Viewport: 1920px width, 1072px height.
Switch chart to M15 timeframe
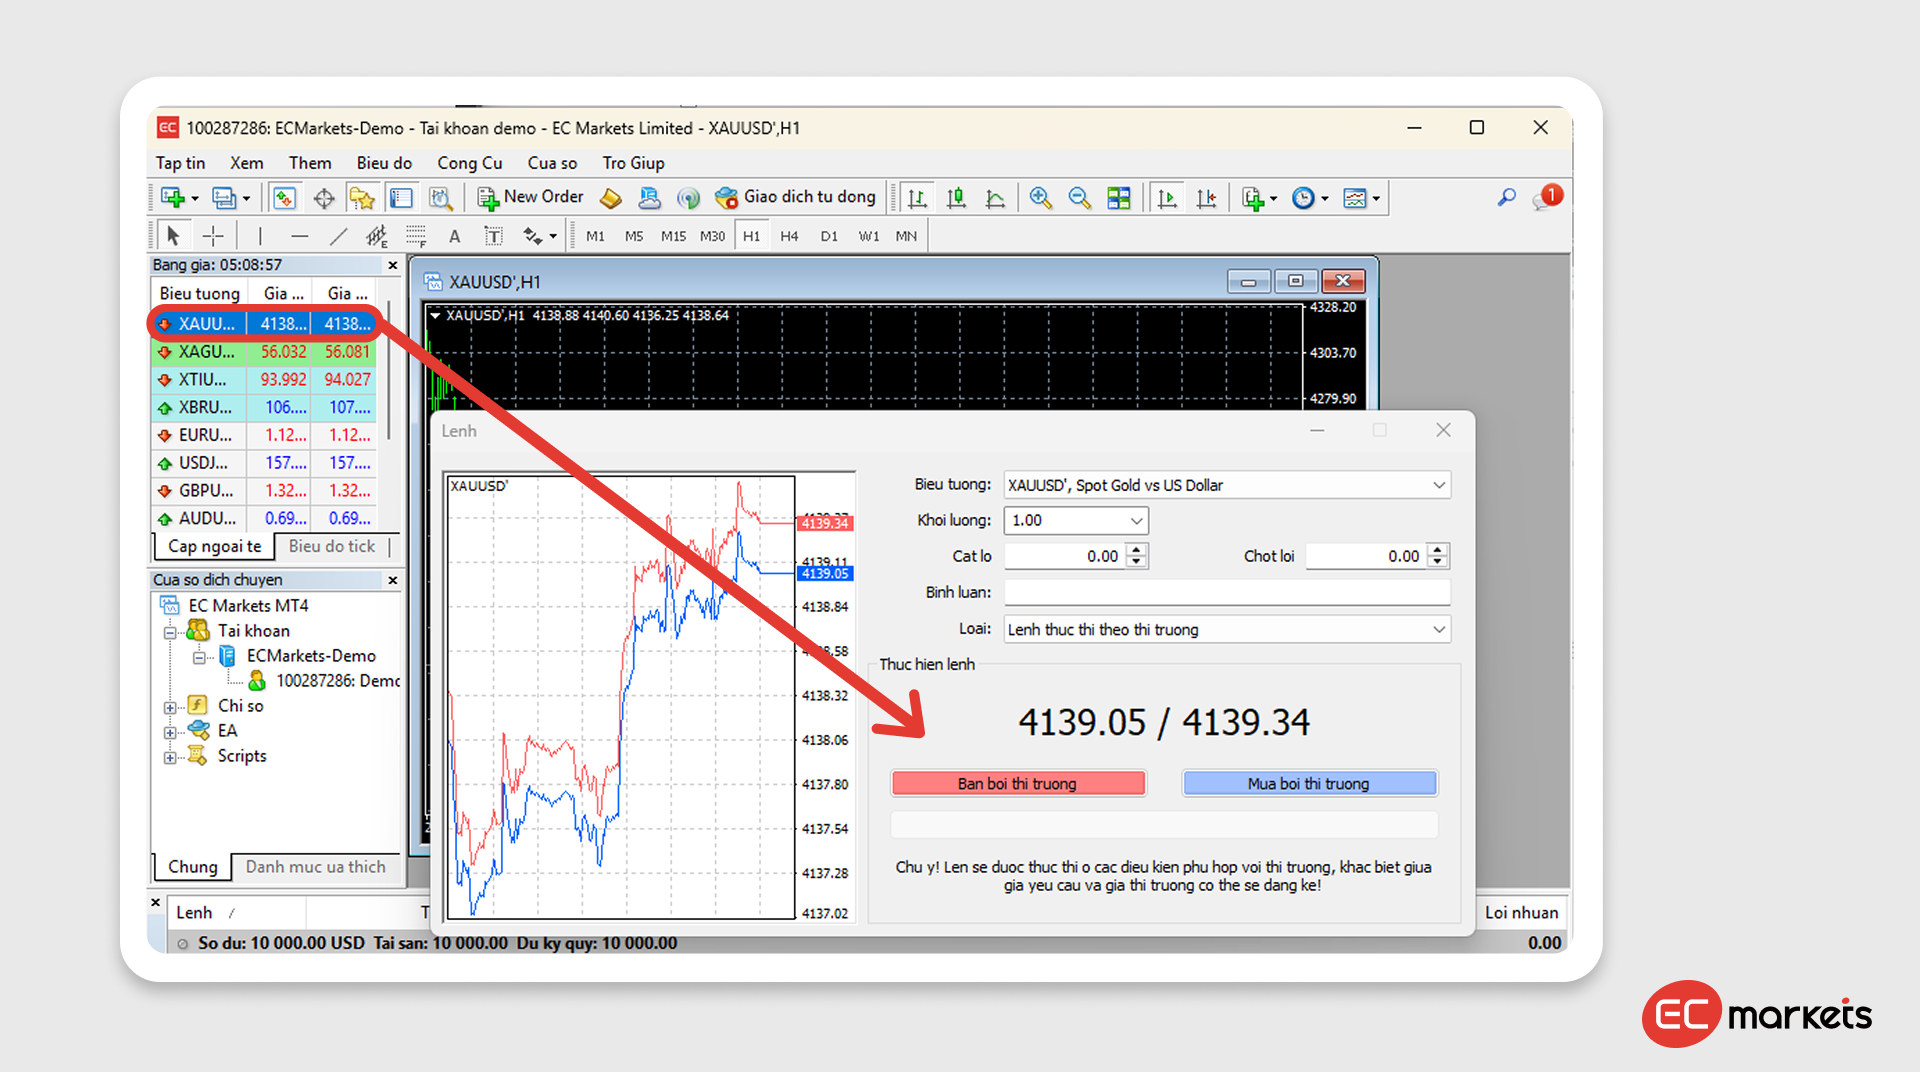(x=673, y=236)
